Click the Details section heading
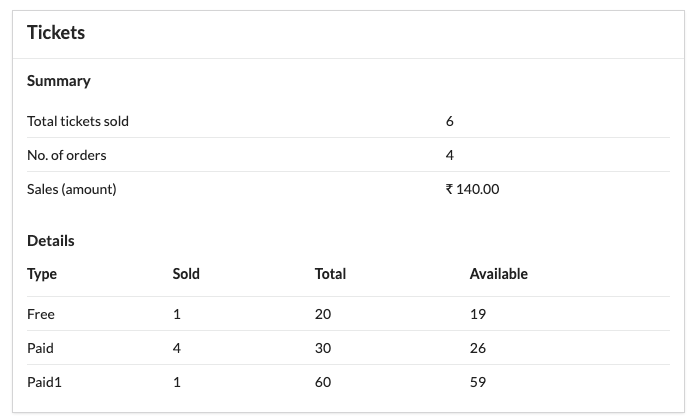Image resolution: width=697 pixels, height=419 pixels. [x=50, y=241]
